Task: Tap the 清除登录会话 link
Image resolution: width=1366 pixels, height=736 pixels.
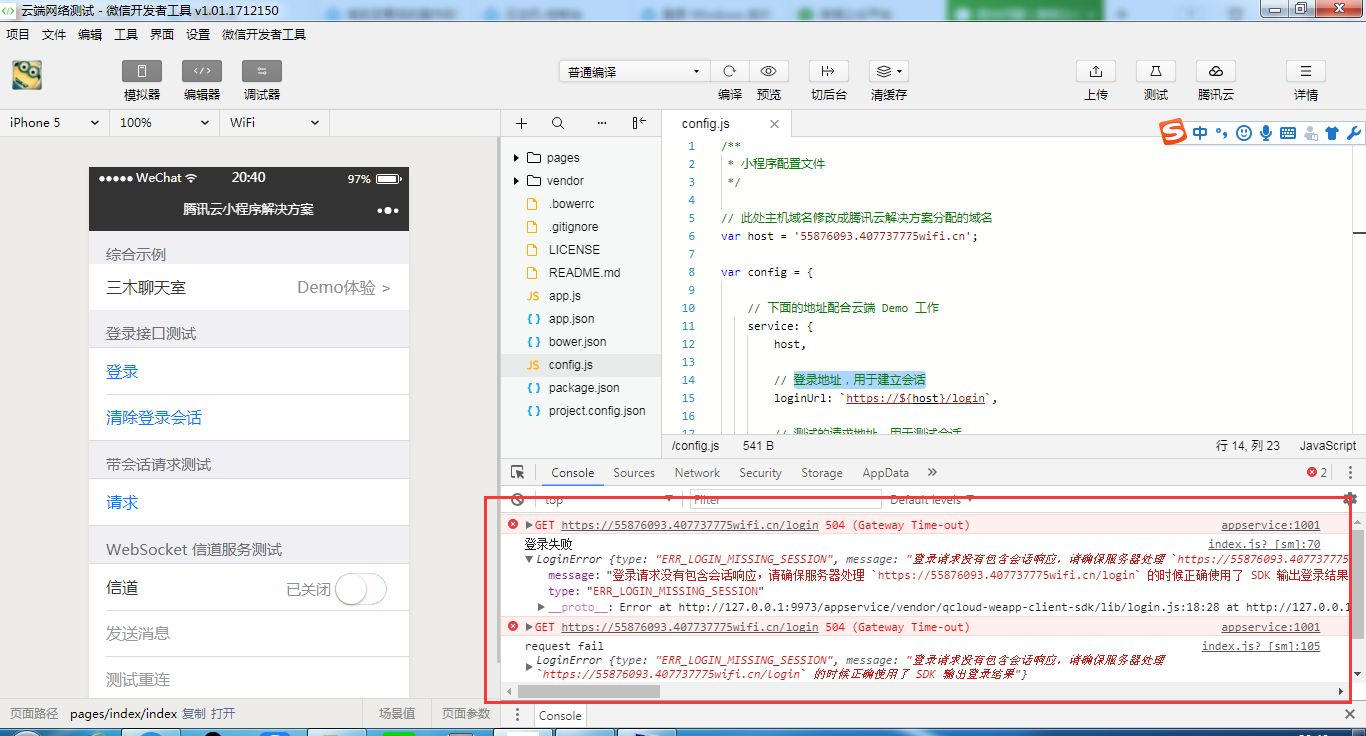Action: 154,418
